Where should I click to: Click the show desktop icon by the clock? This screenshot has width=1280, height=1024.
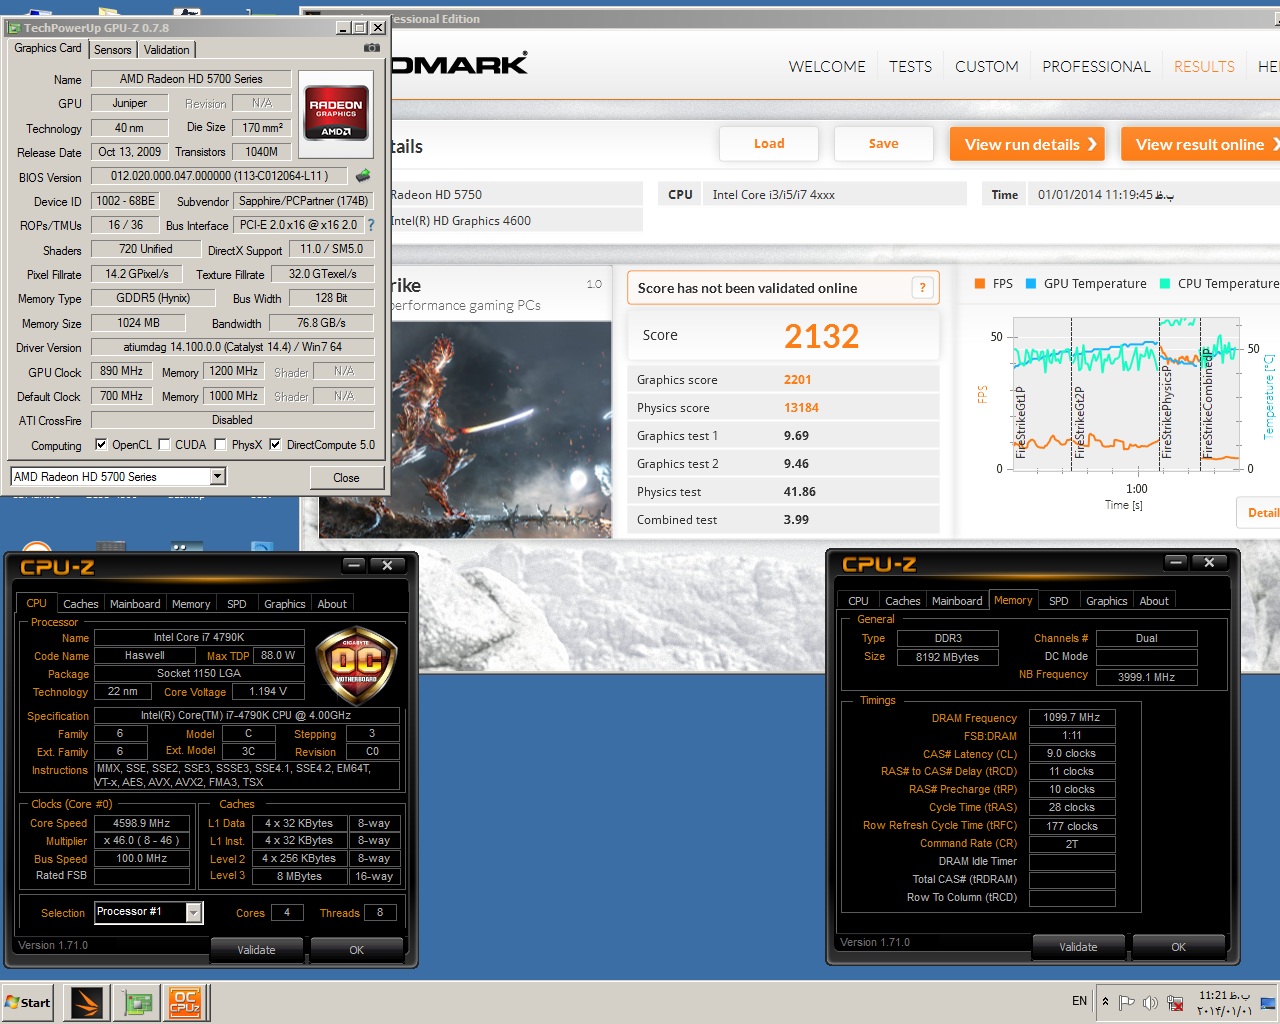(x=1268, y=1002)
